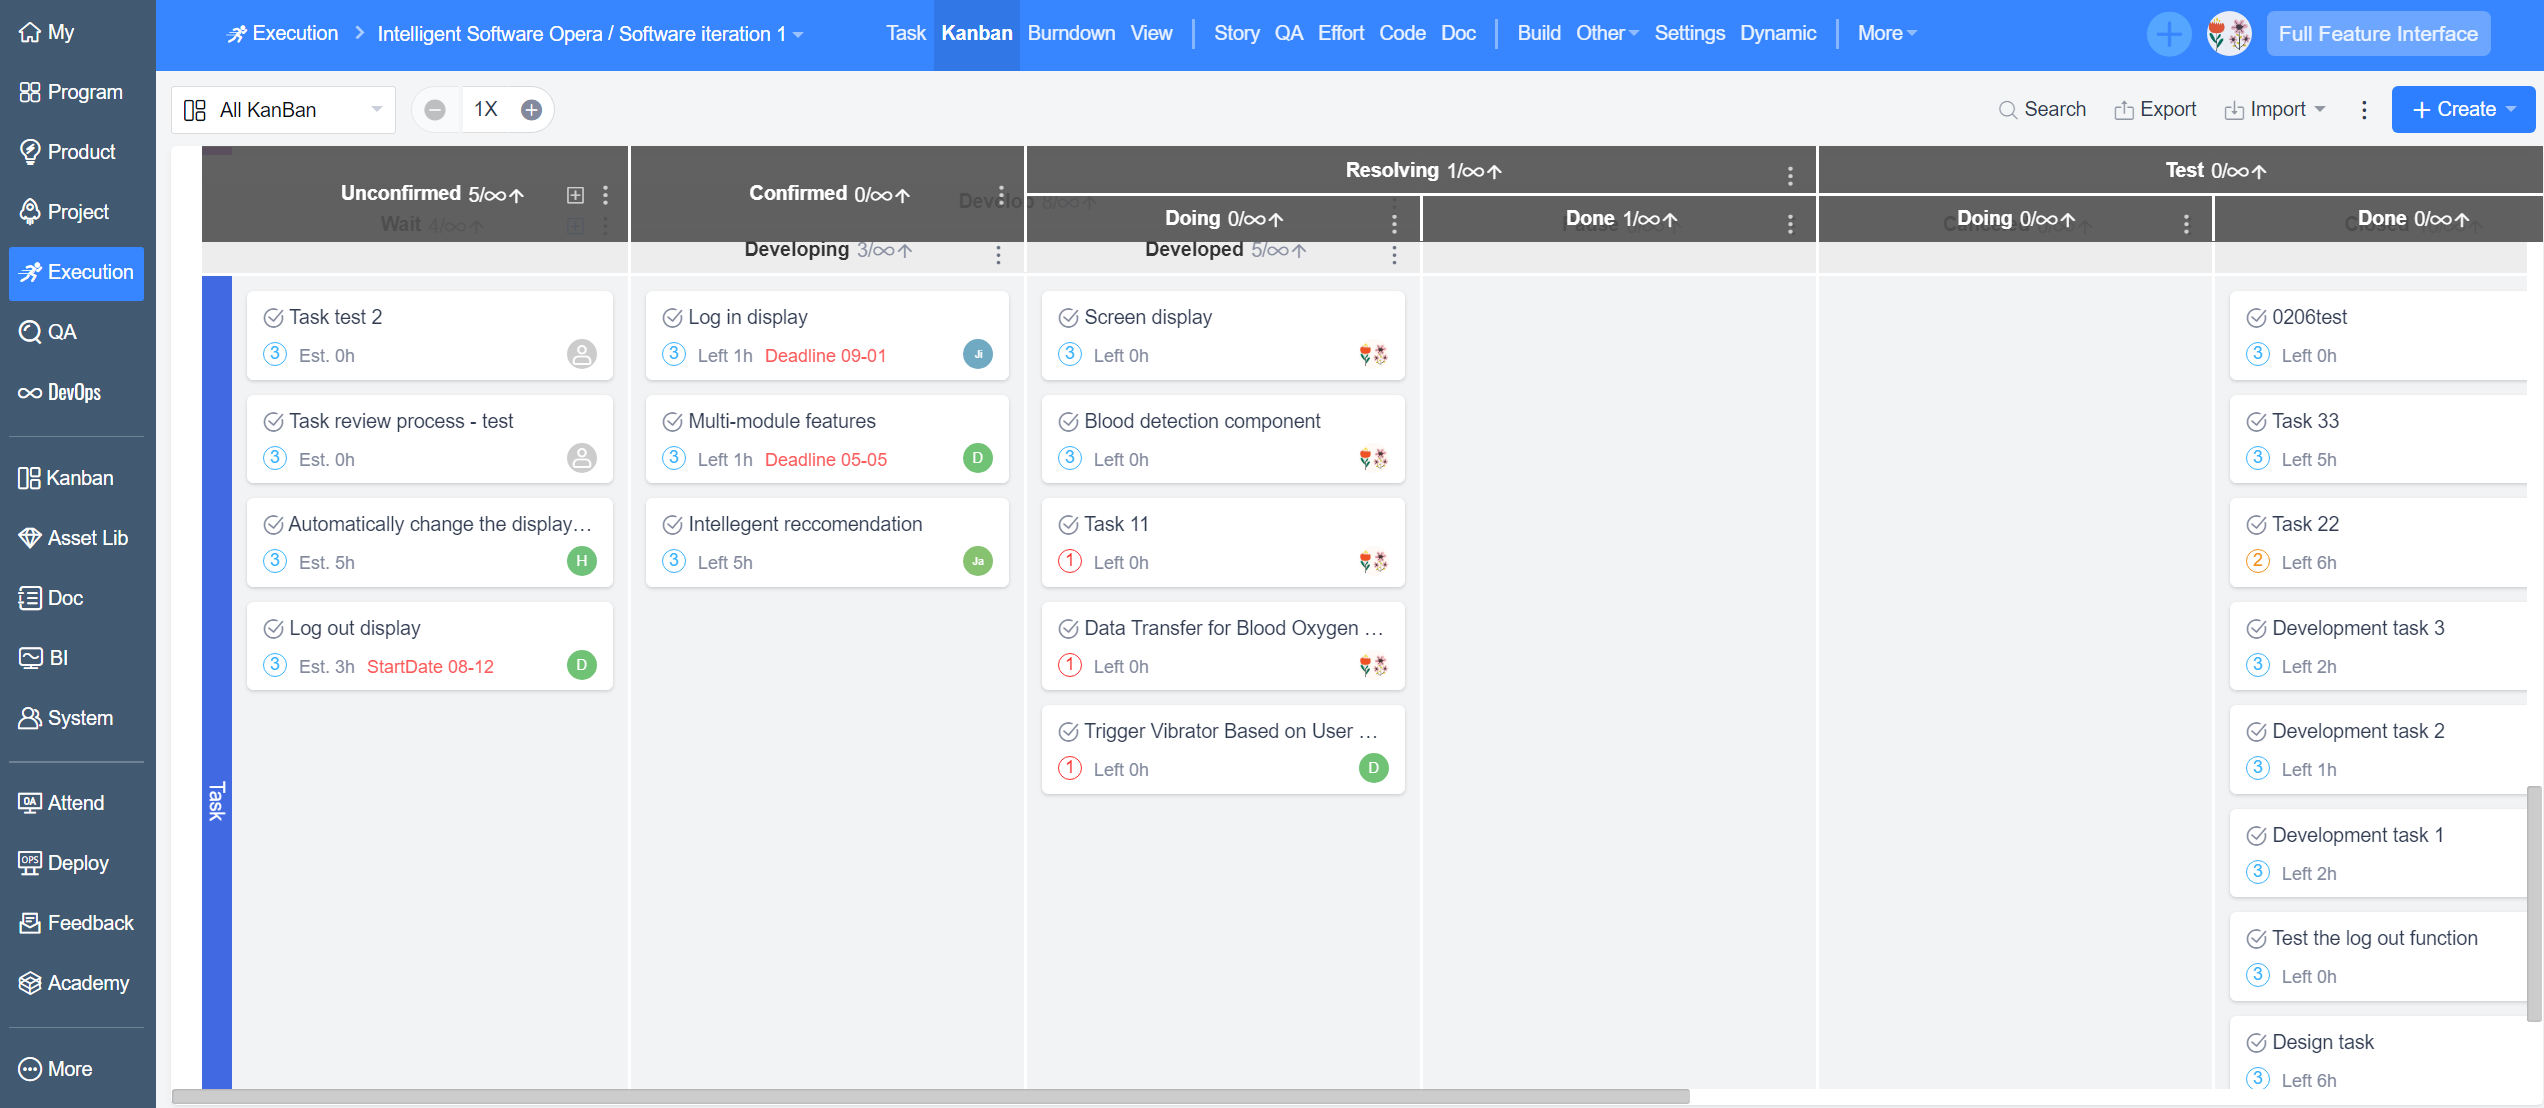Expand the All KanBan dropdown

point(283,110)
